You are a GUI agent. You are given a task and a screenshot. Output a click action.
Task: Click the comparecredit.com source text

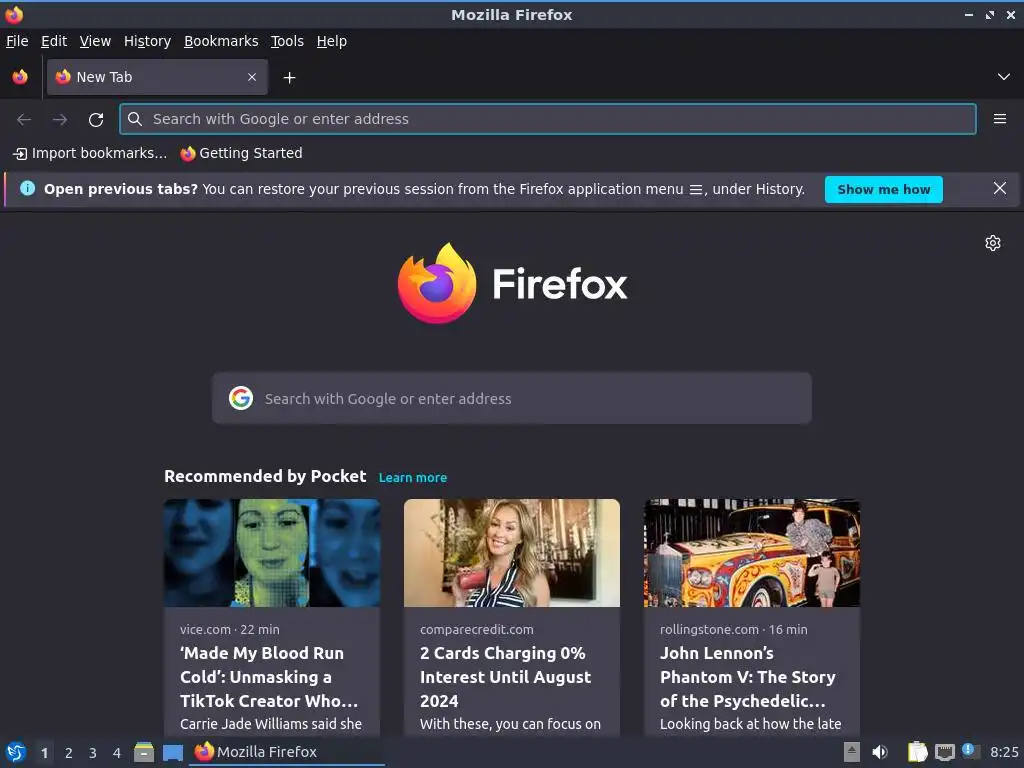477,630
